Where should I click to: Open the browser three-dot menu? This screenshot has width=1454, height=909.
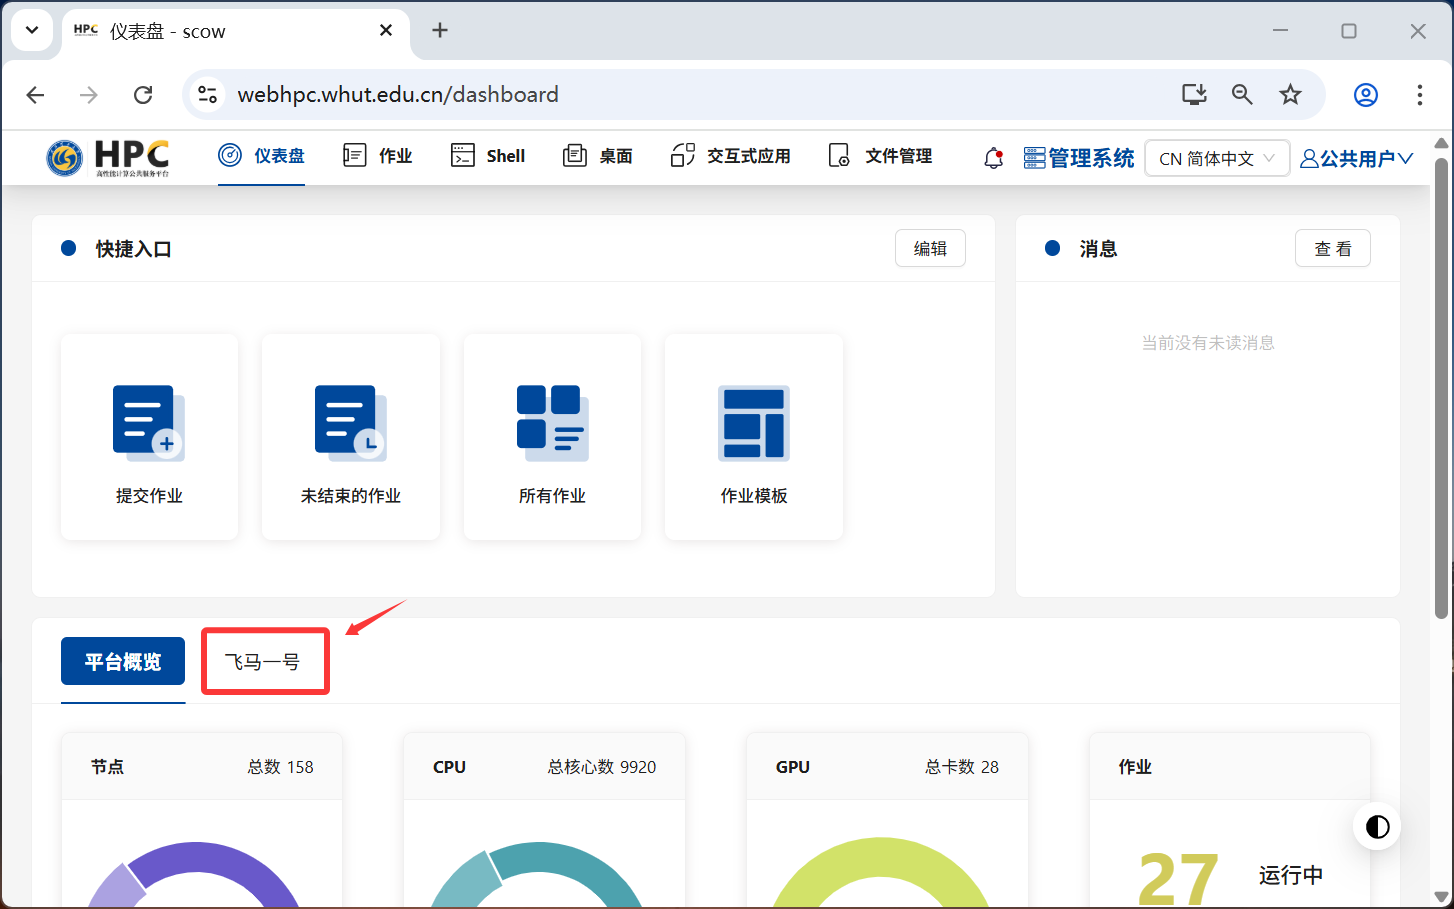click(x=1420, y=95)
